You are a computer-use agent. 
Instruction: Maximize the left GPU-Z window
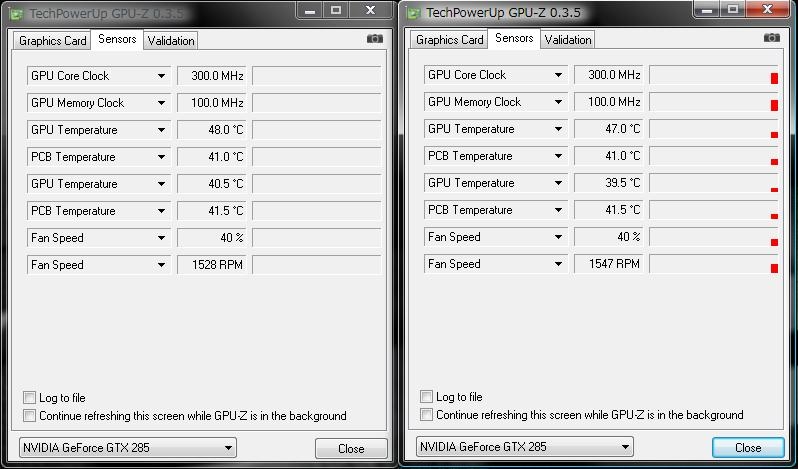coord(336,10)
